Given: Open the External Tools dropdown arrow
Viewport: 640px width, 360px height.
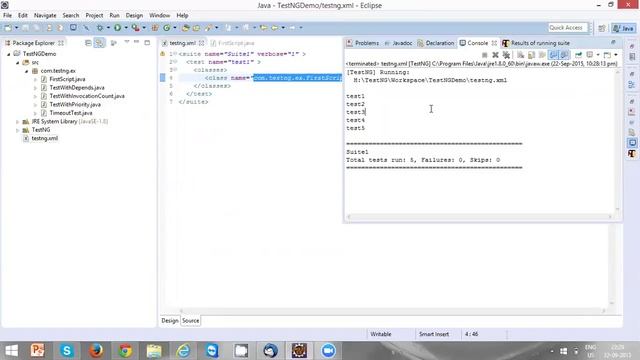Looking at the screenshot, I should [x=144, y=28].
